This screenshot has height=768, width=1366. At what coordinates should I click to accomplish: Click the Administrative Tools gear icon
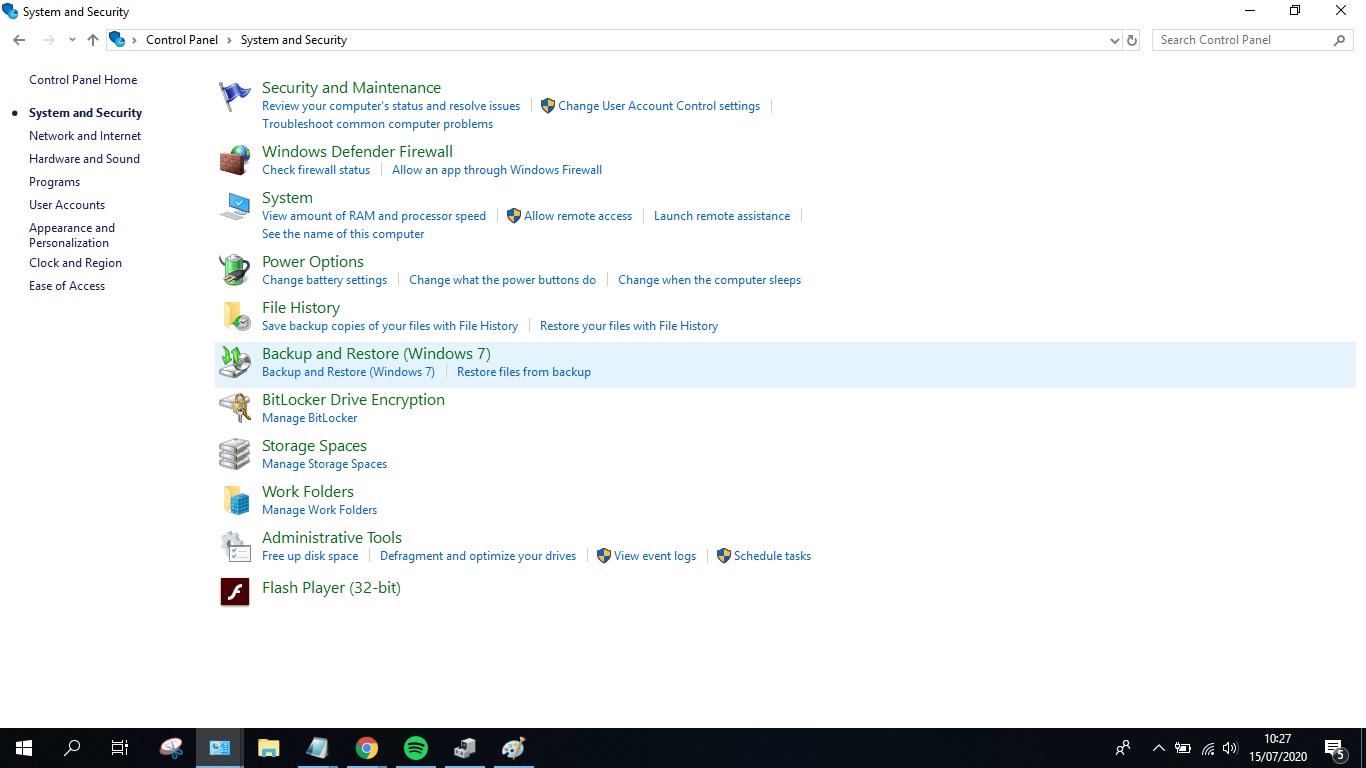click(235, 546)
